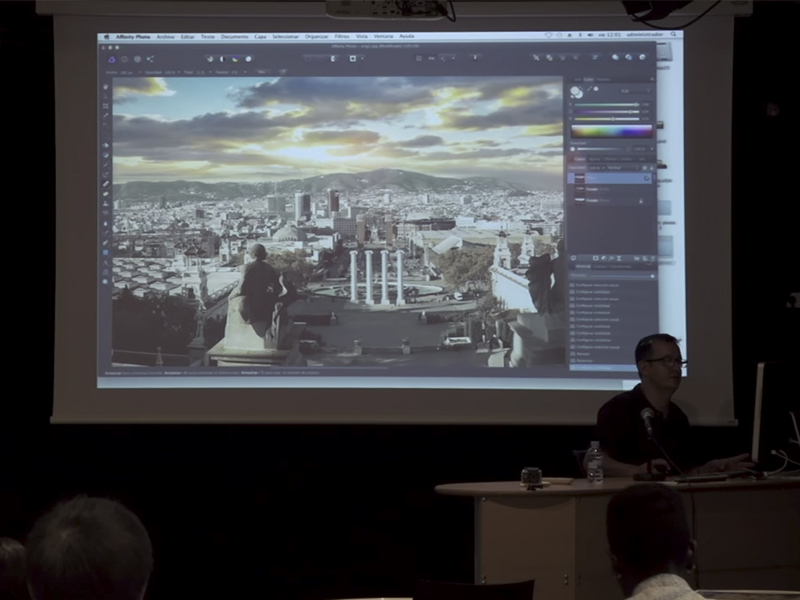Viewport: 800px width, 600px height.
Task: Apply Auto Contrast from the toolbar
Action: 222,59
